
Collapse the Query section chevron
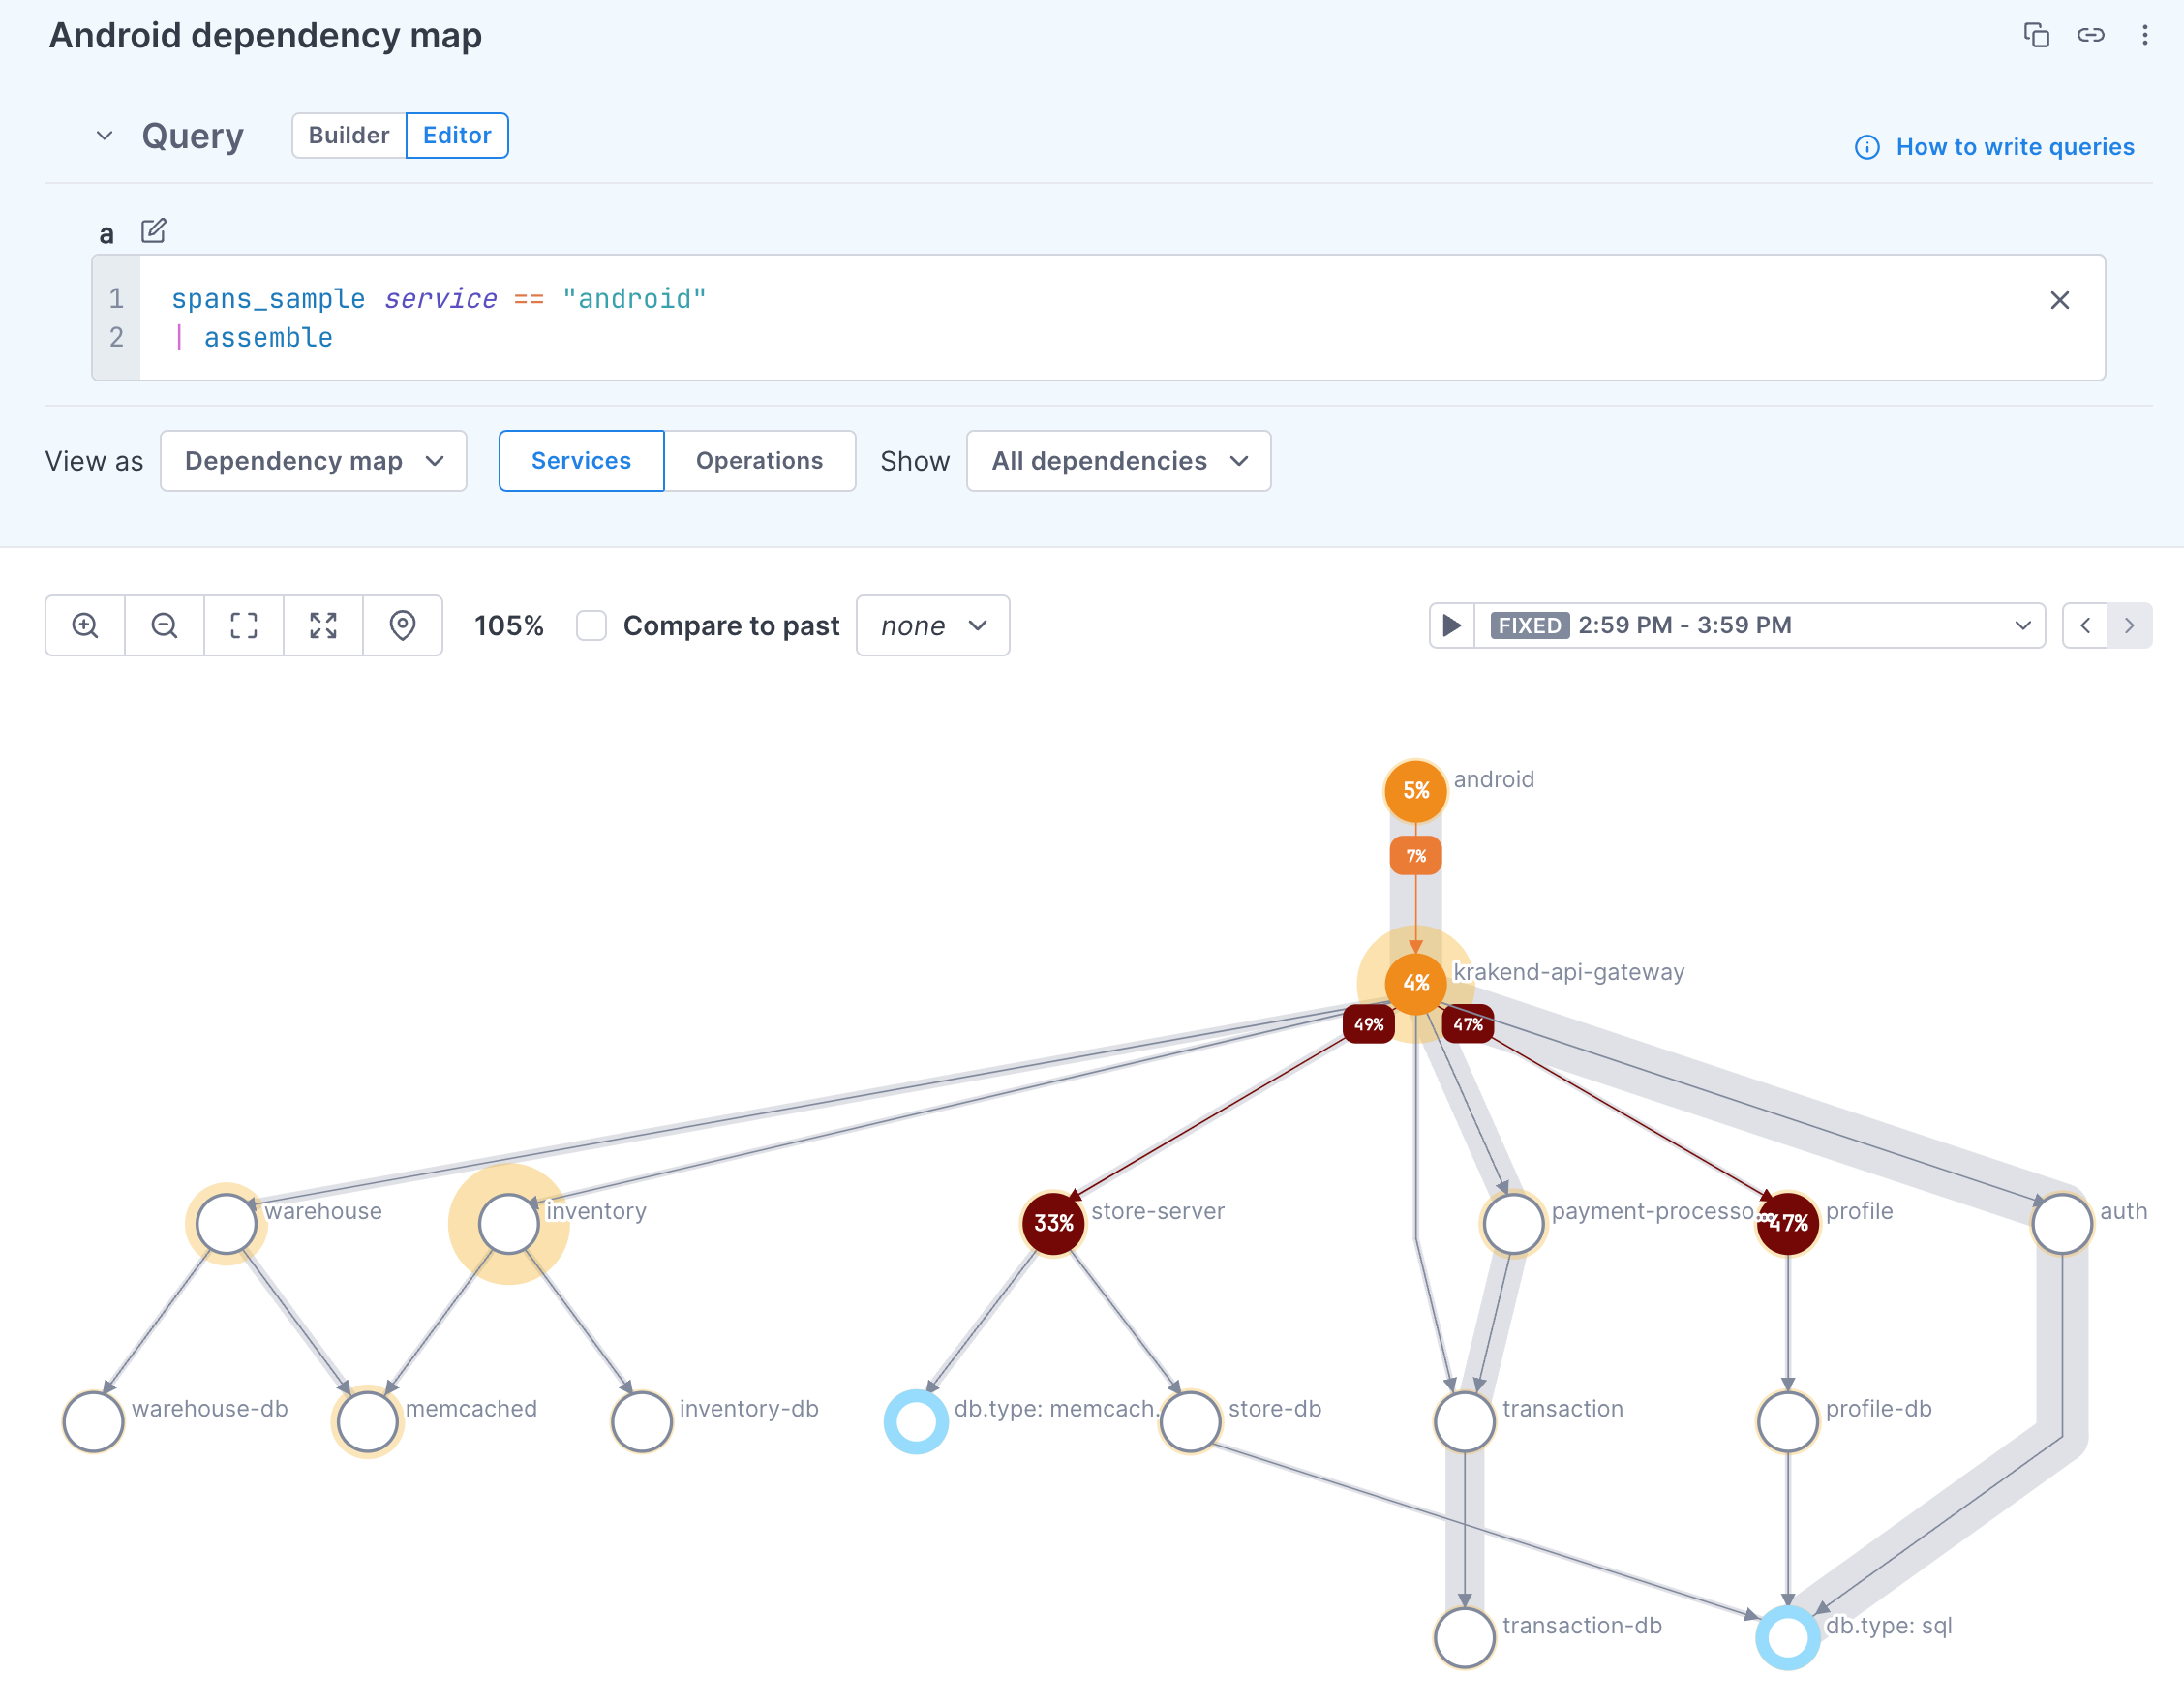tap(104, 135)
